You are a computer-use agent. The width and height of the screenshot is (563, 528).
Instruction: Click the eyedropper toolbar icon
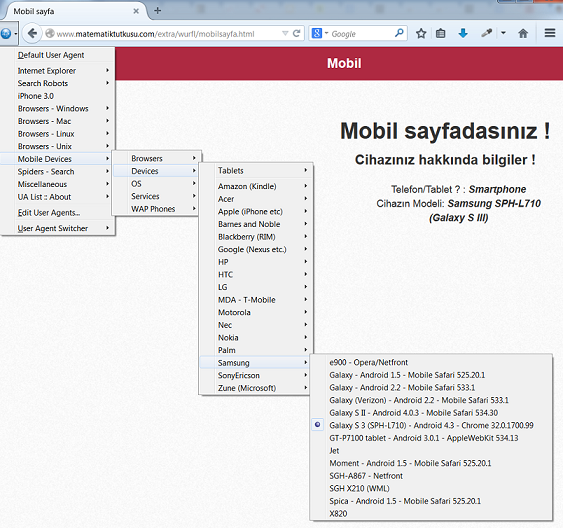coord(487,33)
